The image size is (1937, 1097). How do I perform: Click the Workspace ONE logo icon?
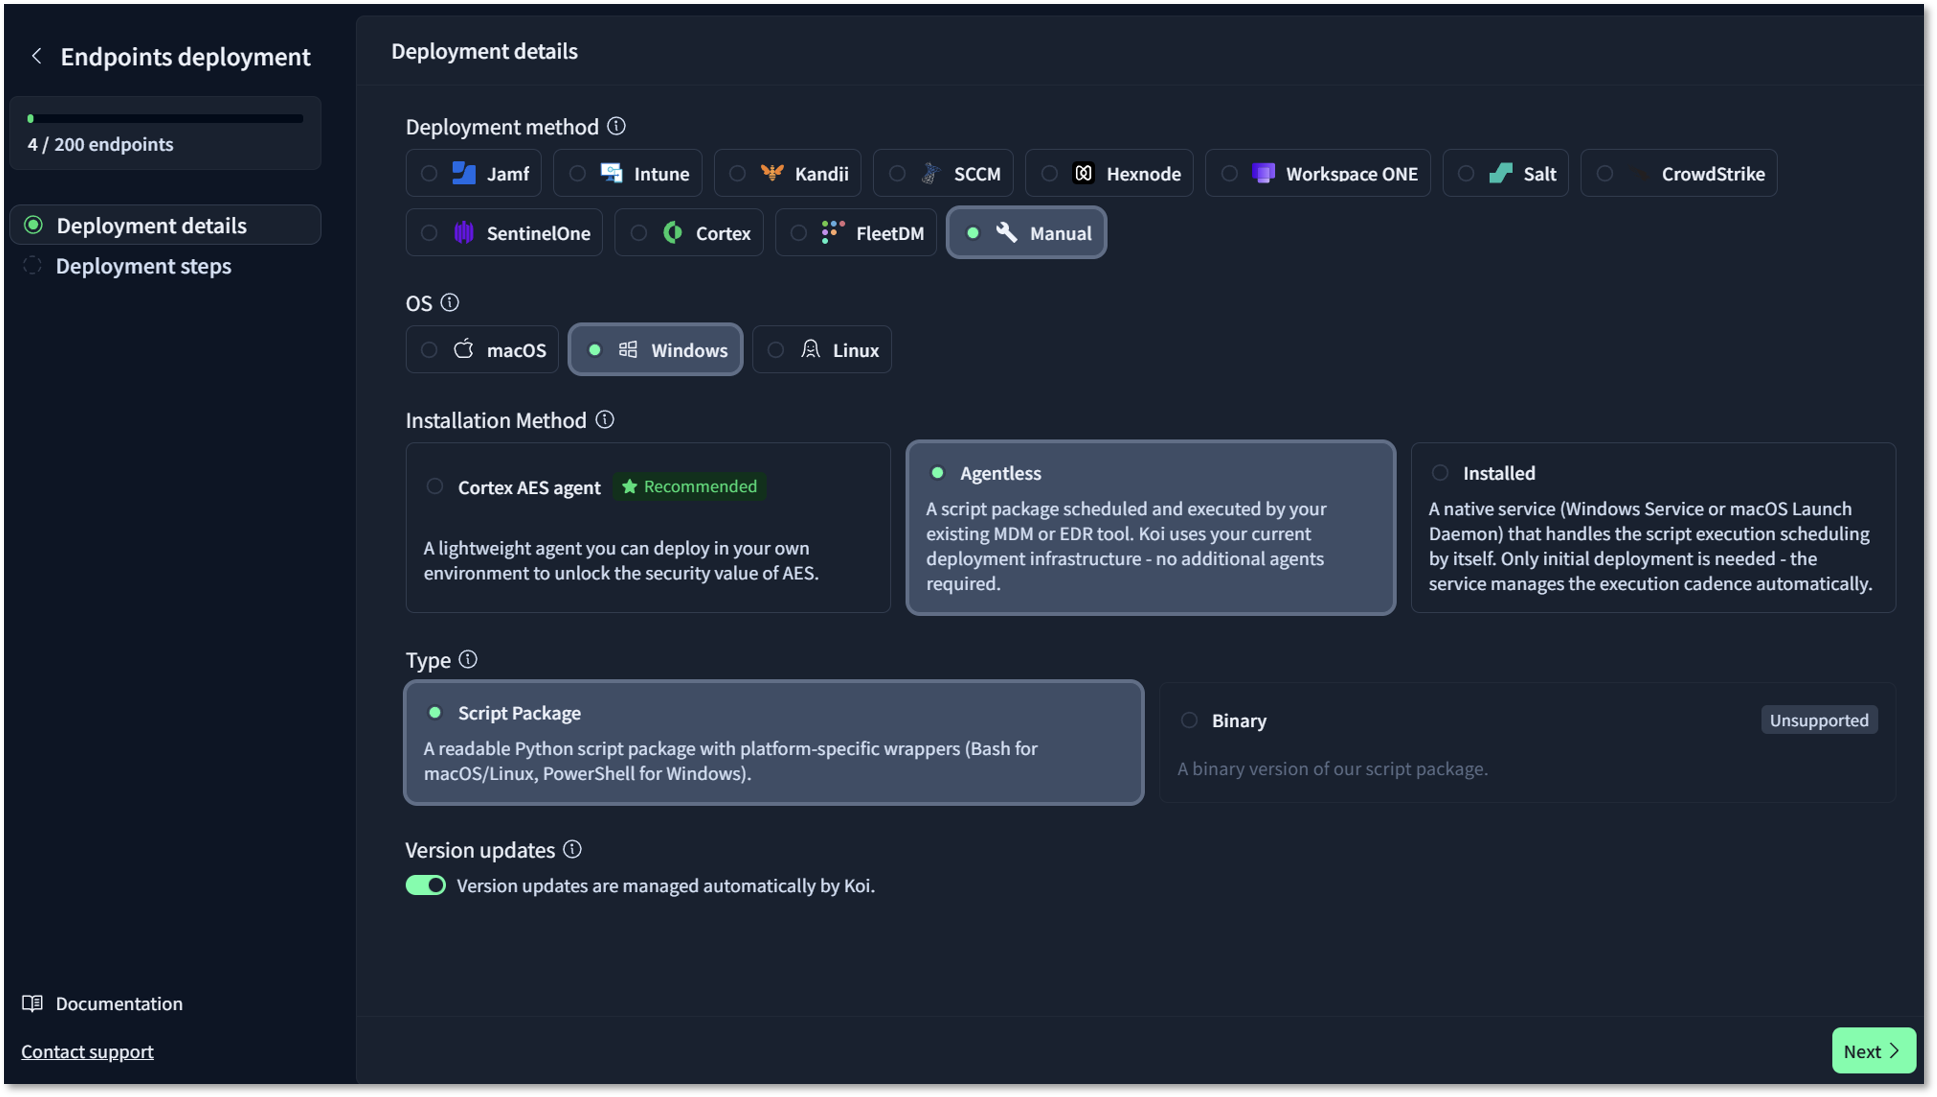pos(1263,173)
